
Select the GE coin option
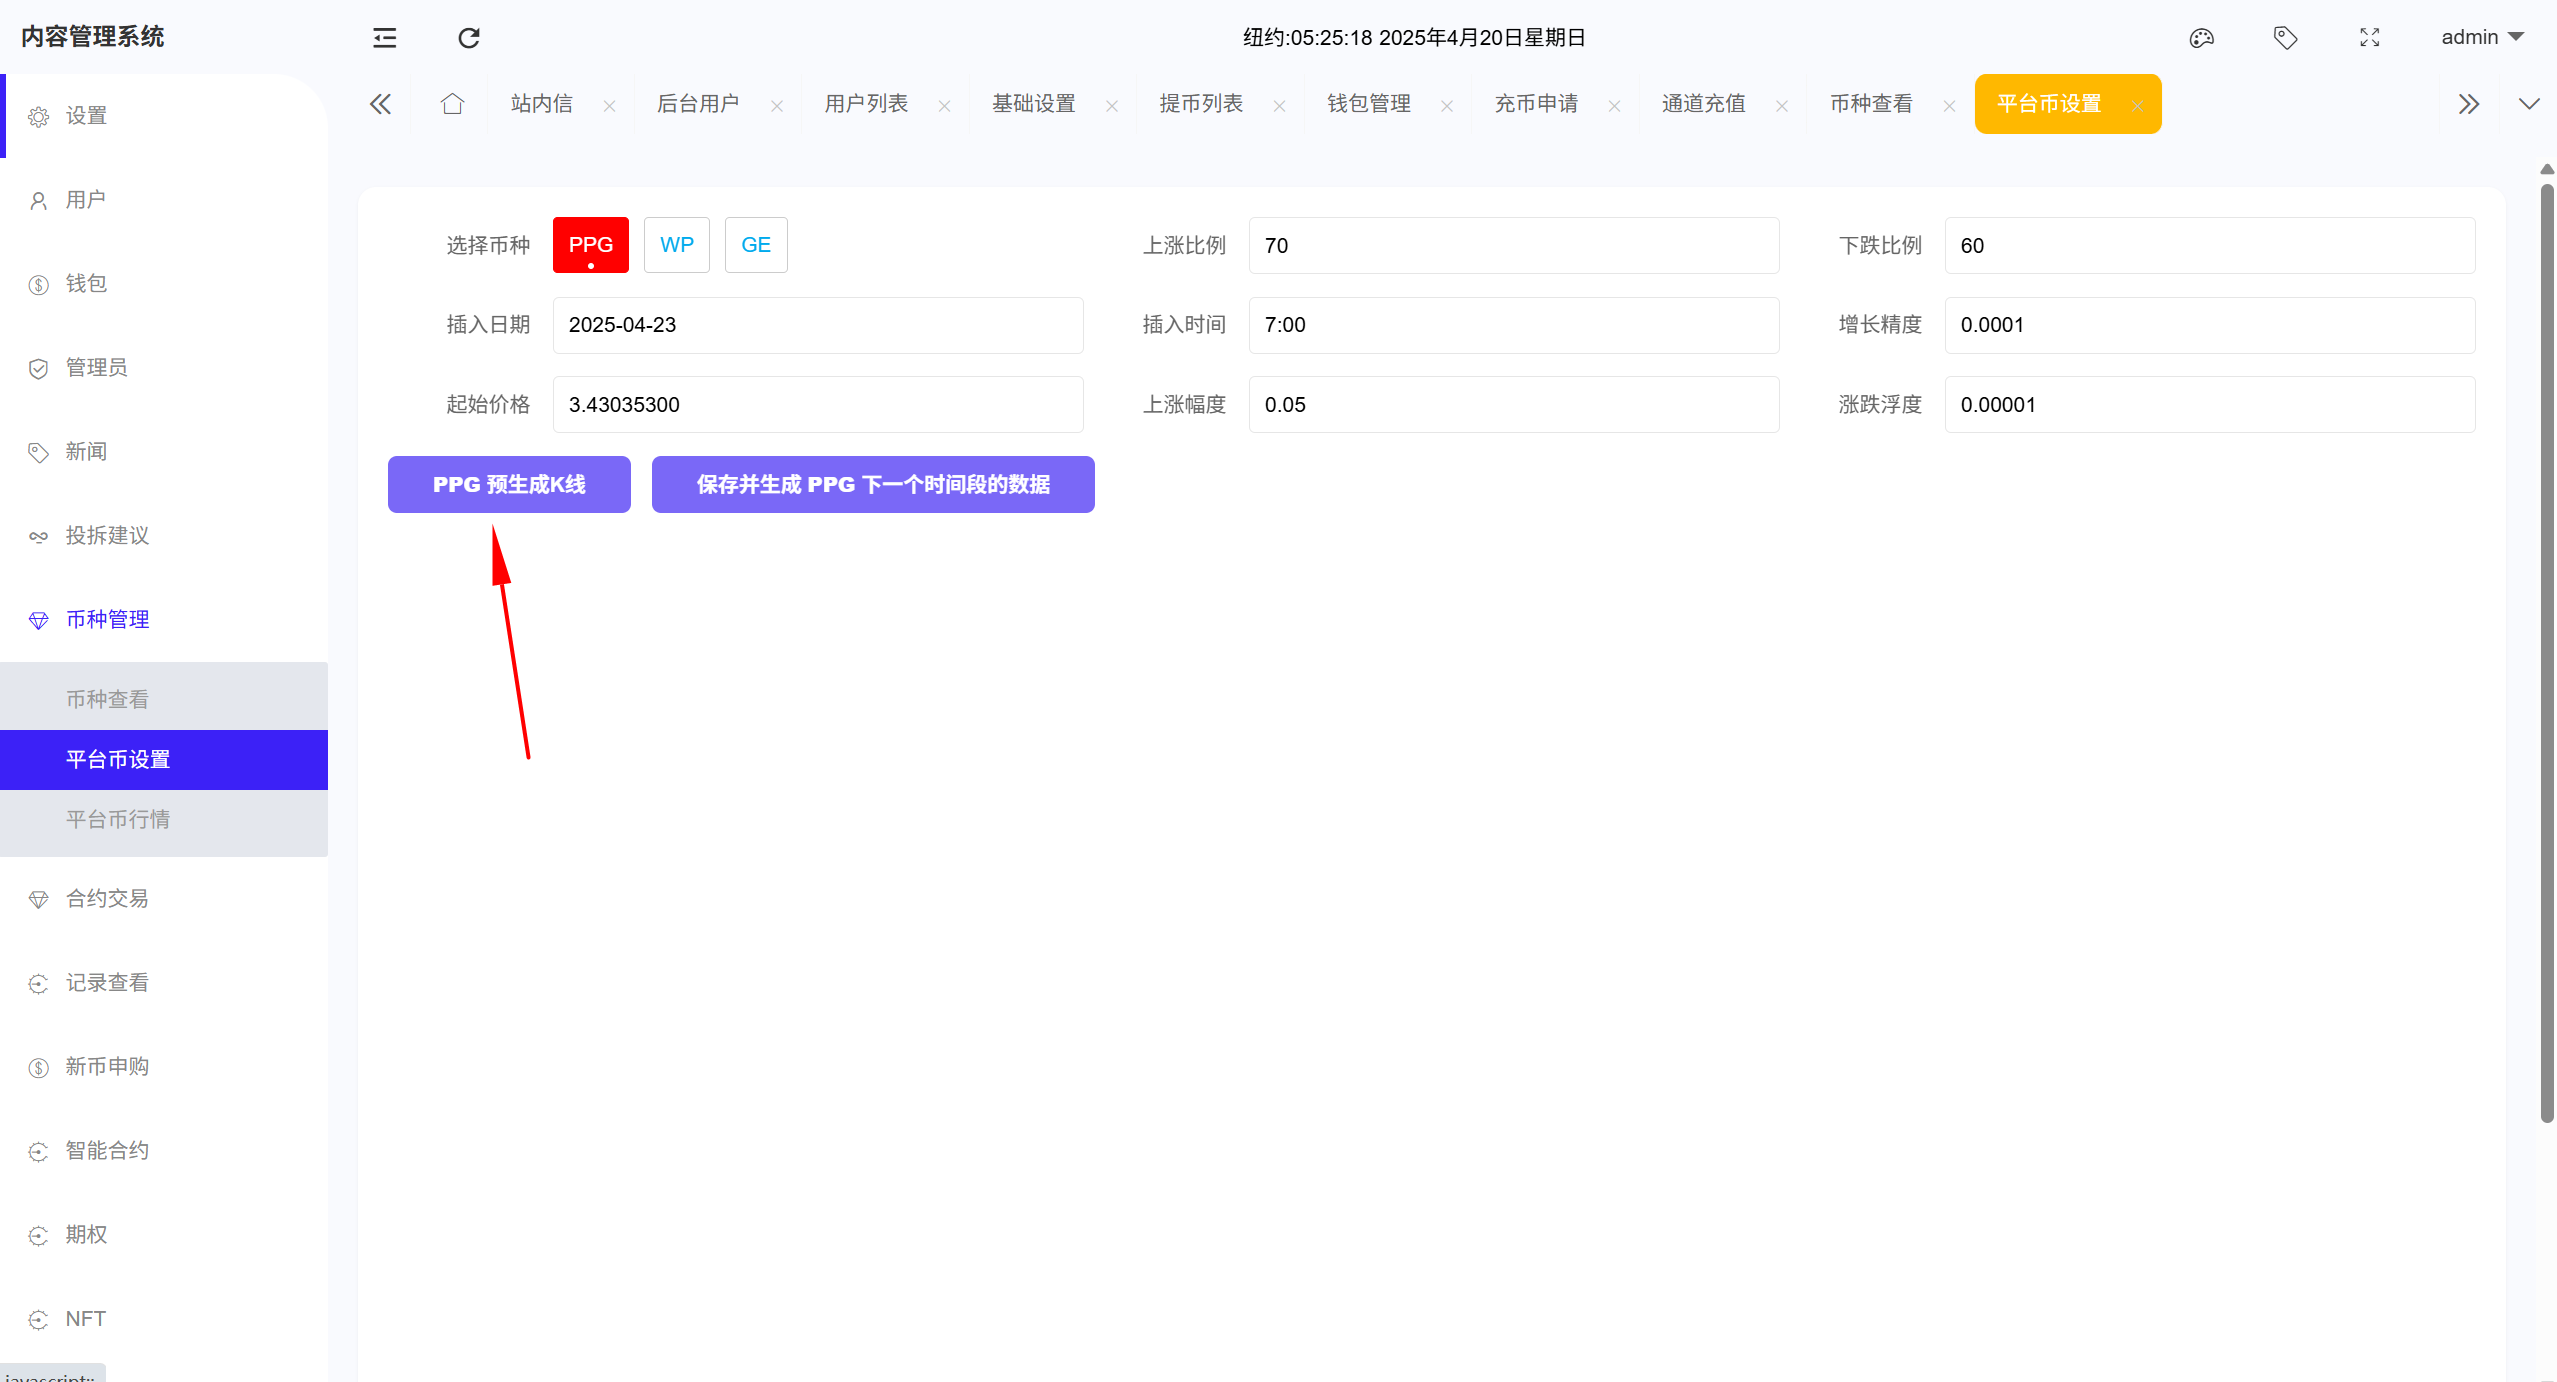coord(755,245)
